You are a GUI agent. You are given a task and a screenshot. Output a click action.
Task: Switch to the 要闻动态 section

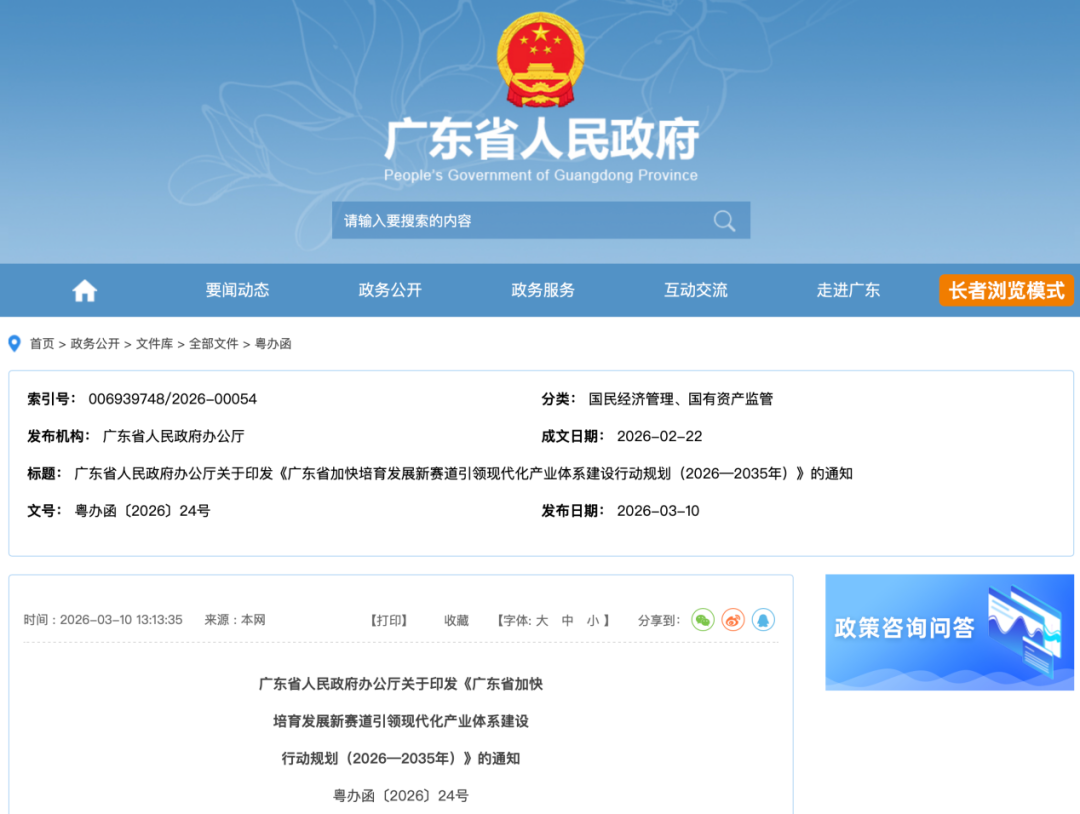236,290
